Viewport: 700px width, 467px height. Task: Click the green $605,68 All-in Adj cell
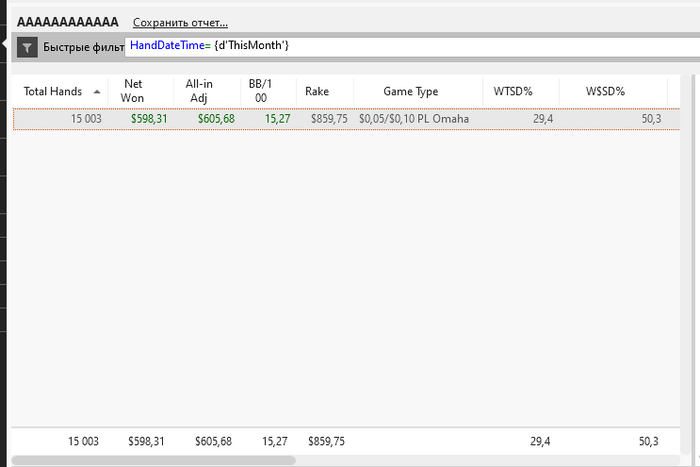pos(216,119)
